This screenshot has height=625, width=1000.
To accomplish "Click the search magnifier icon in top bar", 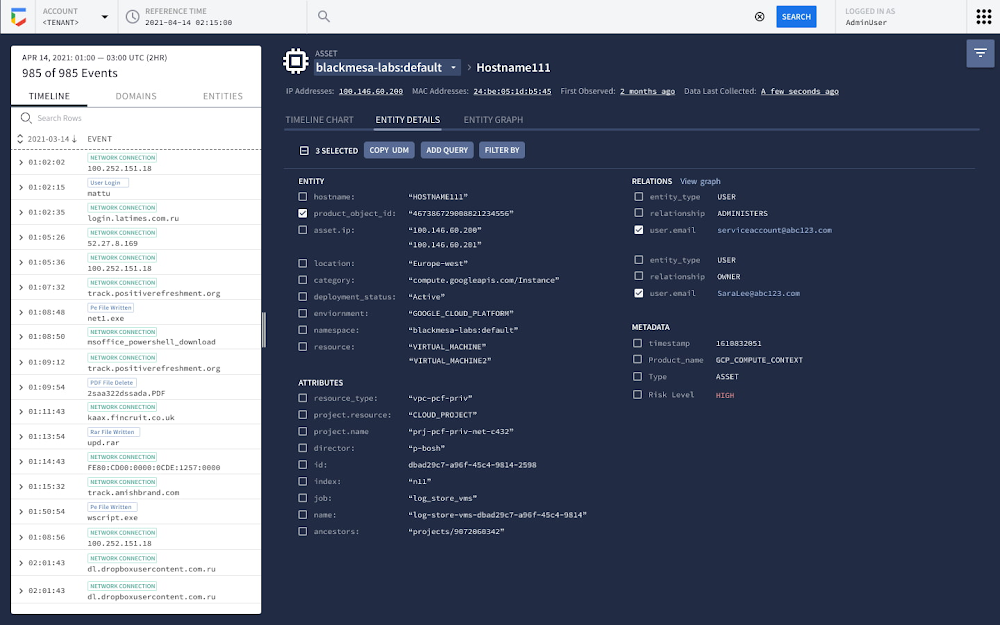I will [x=324, y=17].
